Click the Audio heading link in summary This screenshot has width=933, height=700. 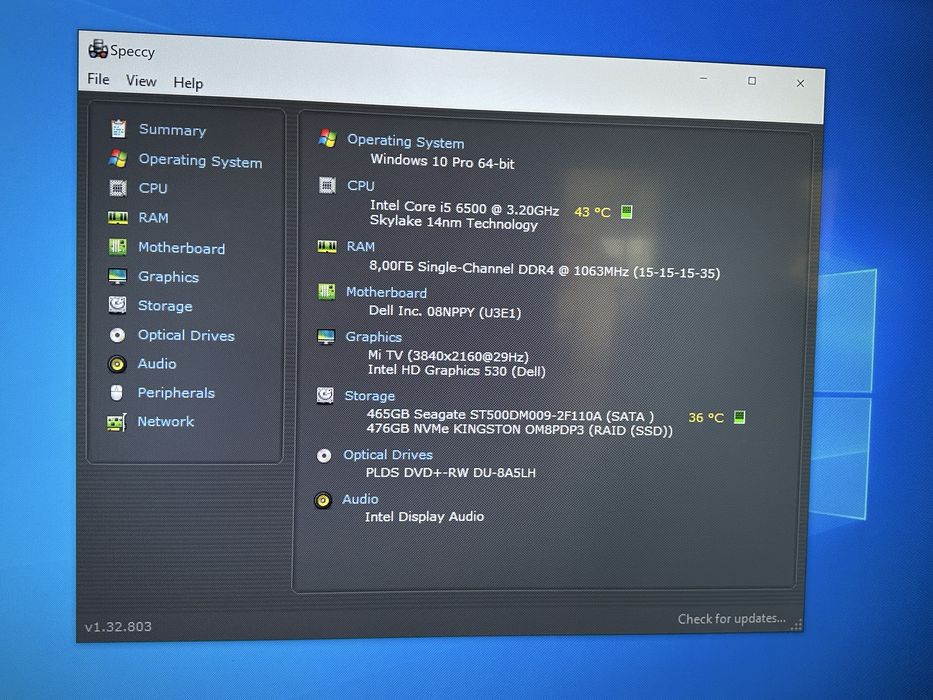coord(360,499)
